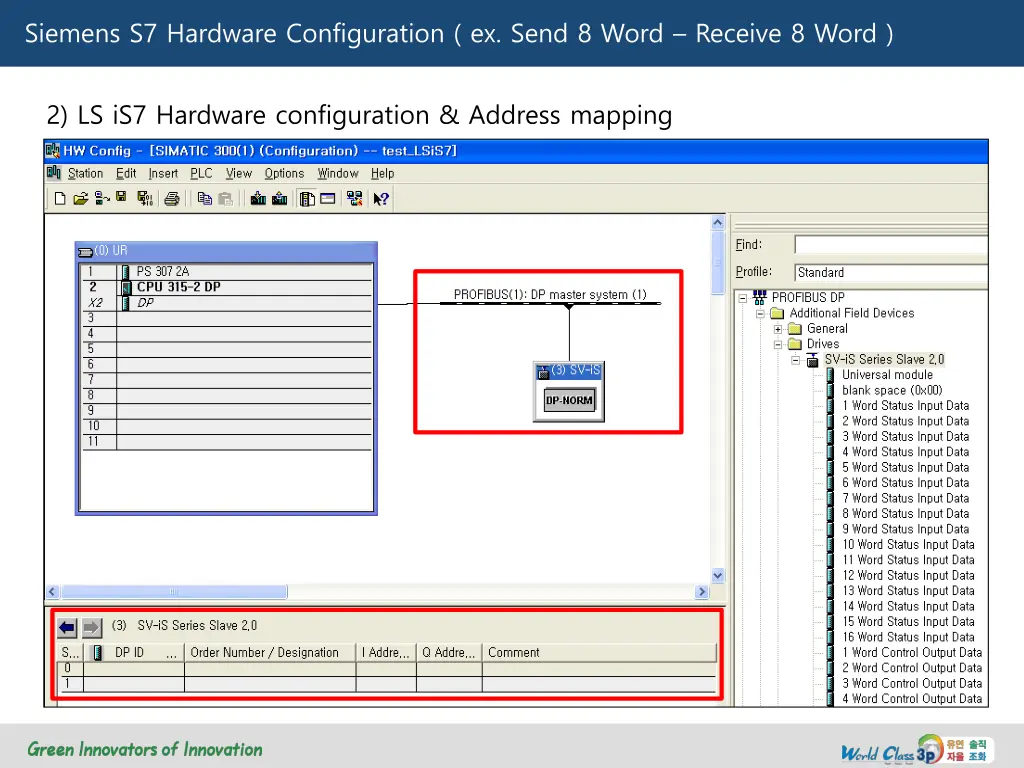
Task: Select empty rack slot 4
Action: tap(226, 334)
